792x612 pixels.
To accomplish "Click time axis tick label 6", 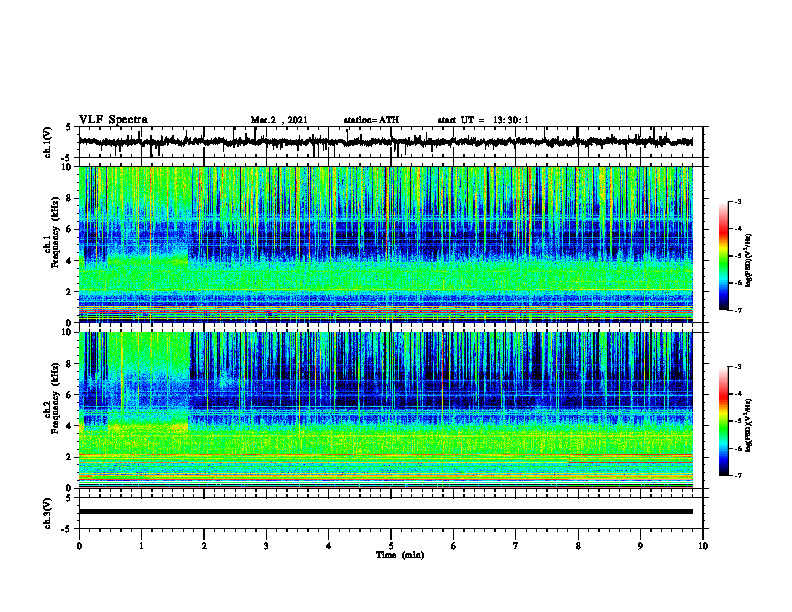I will click(454, 546).
